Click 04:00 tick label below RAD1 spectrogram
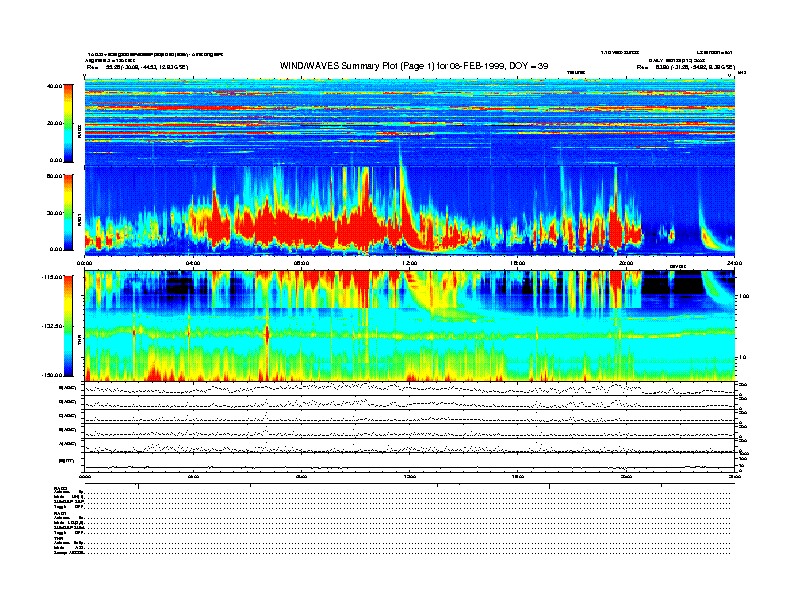792x612 pixels. click(x=193, y=263)
